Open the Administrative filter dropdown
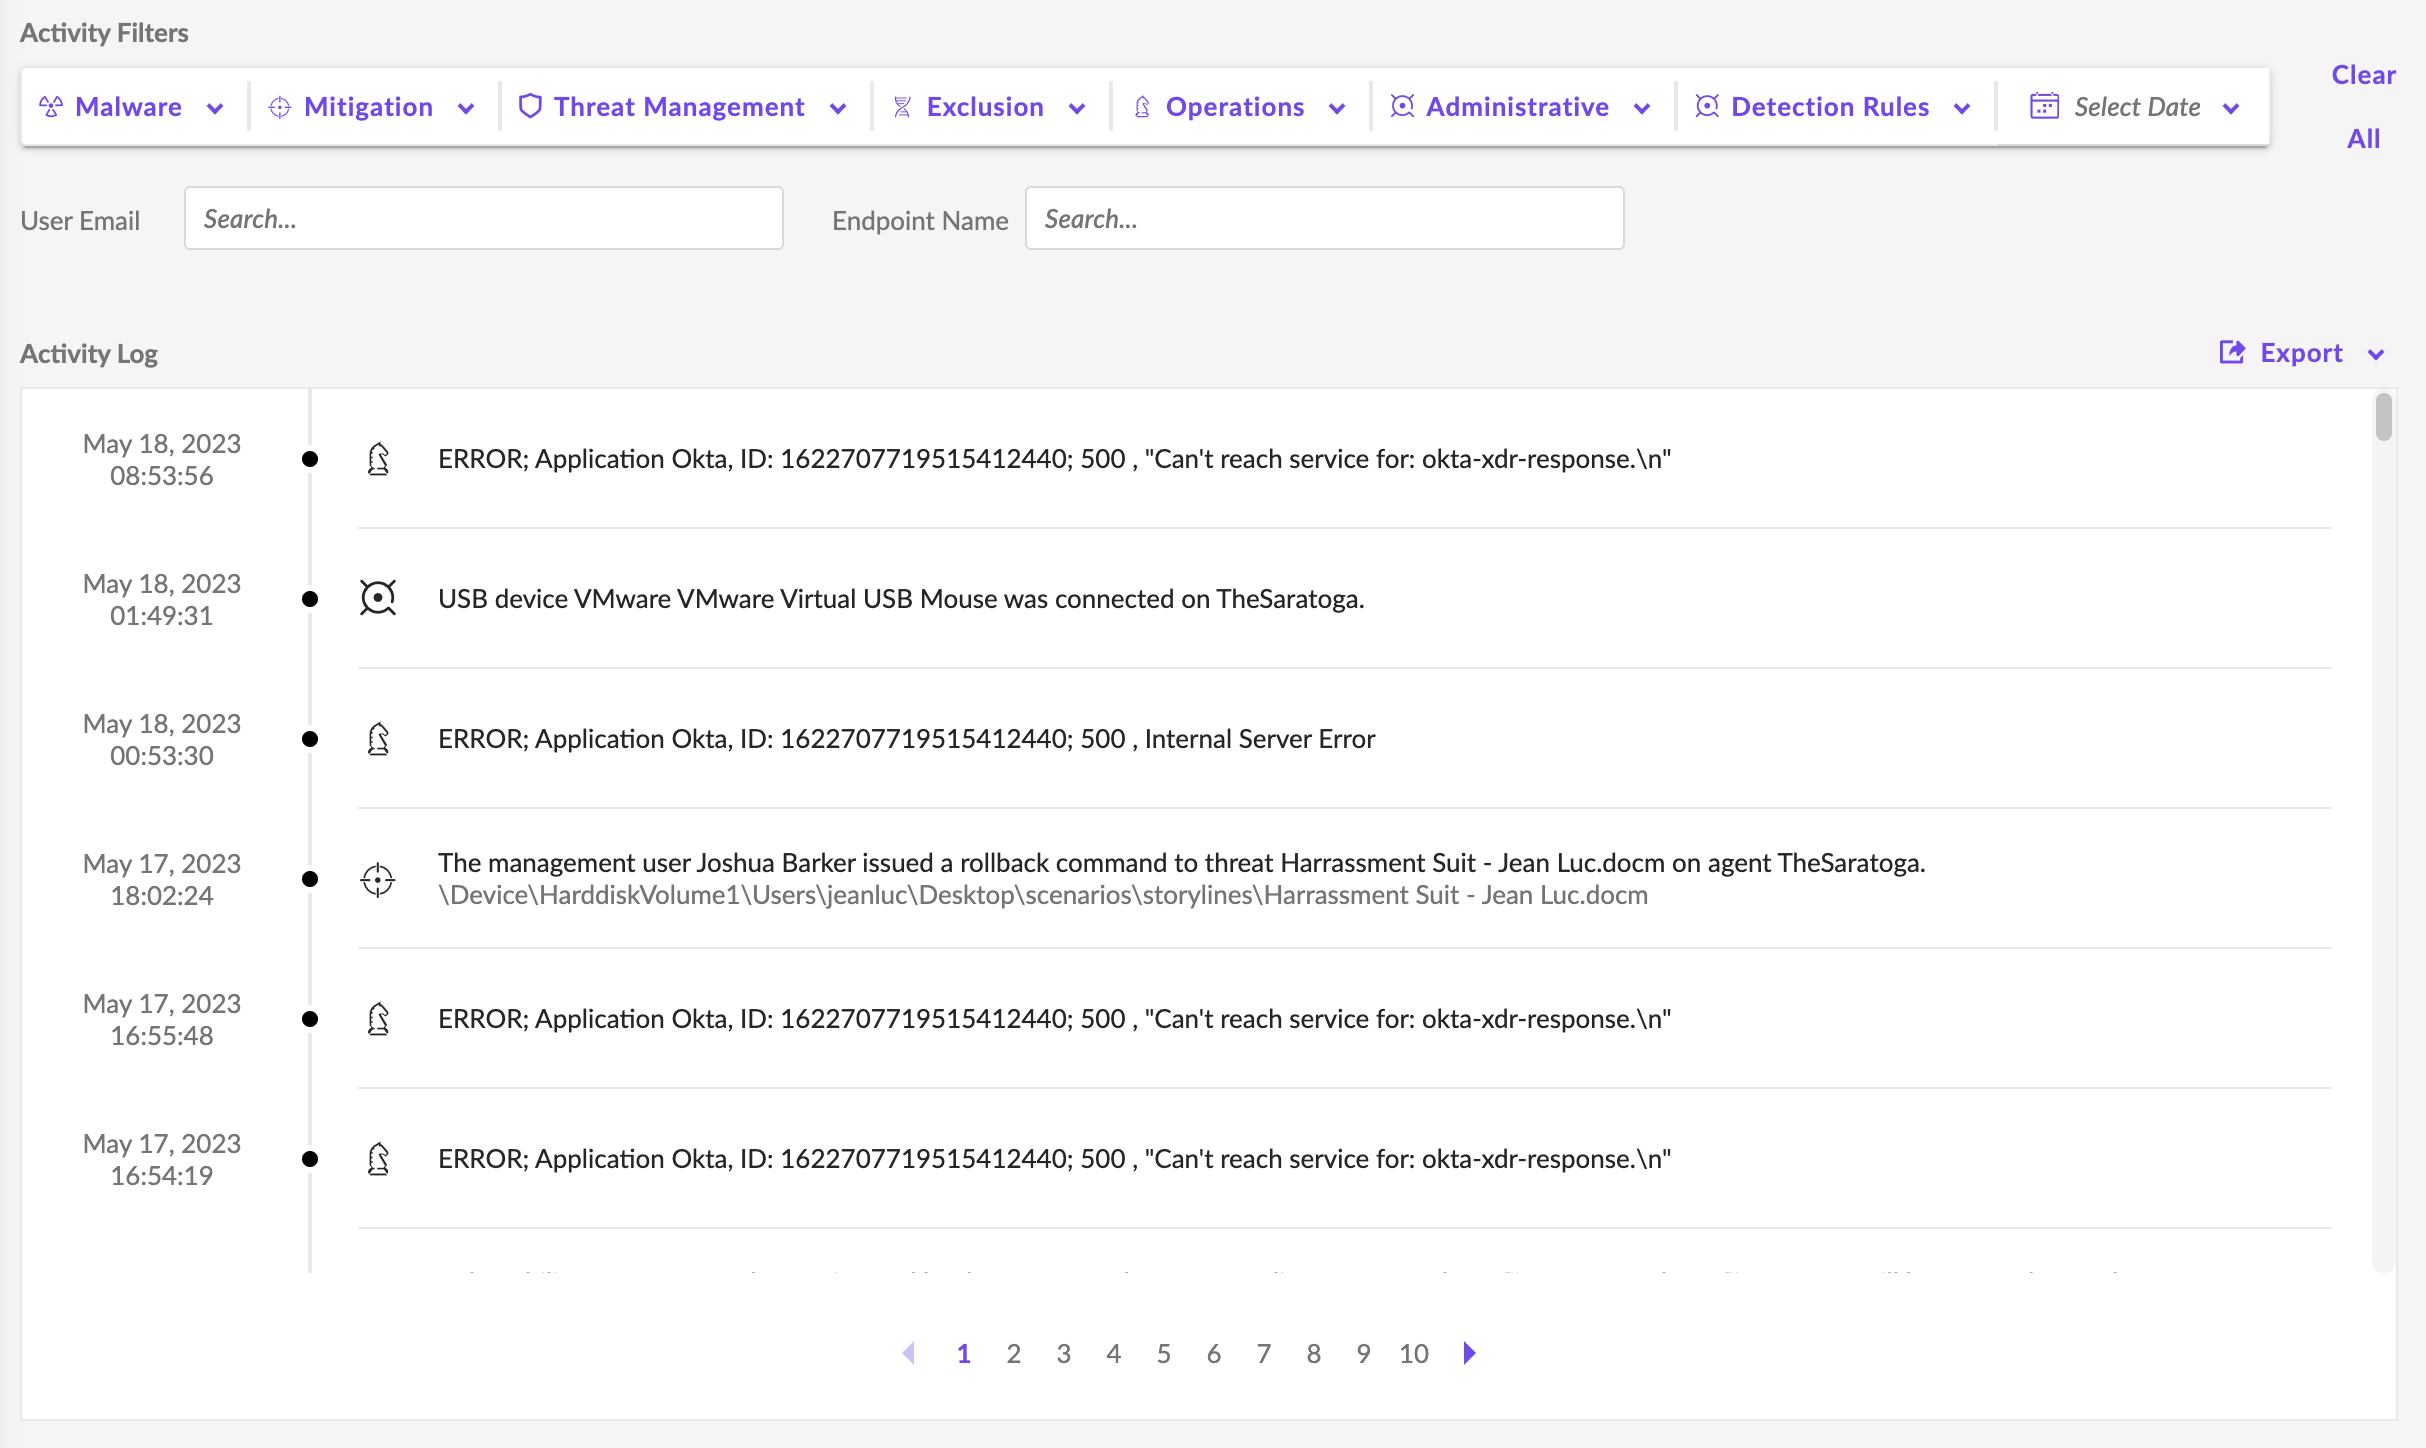Viewport: 2426px width, 1448px height. 1642,108
